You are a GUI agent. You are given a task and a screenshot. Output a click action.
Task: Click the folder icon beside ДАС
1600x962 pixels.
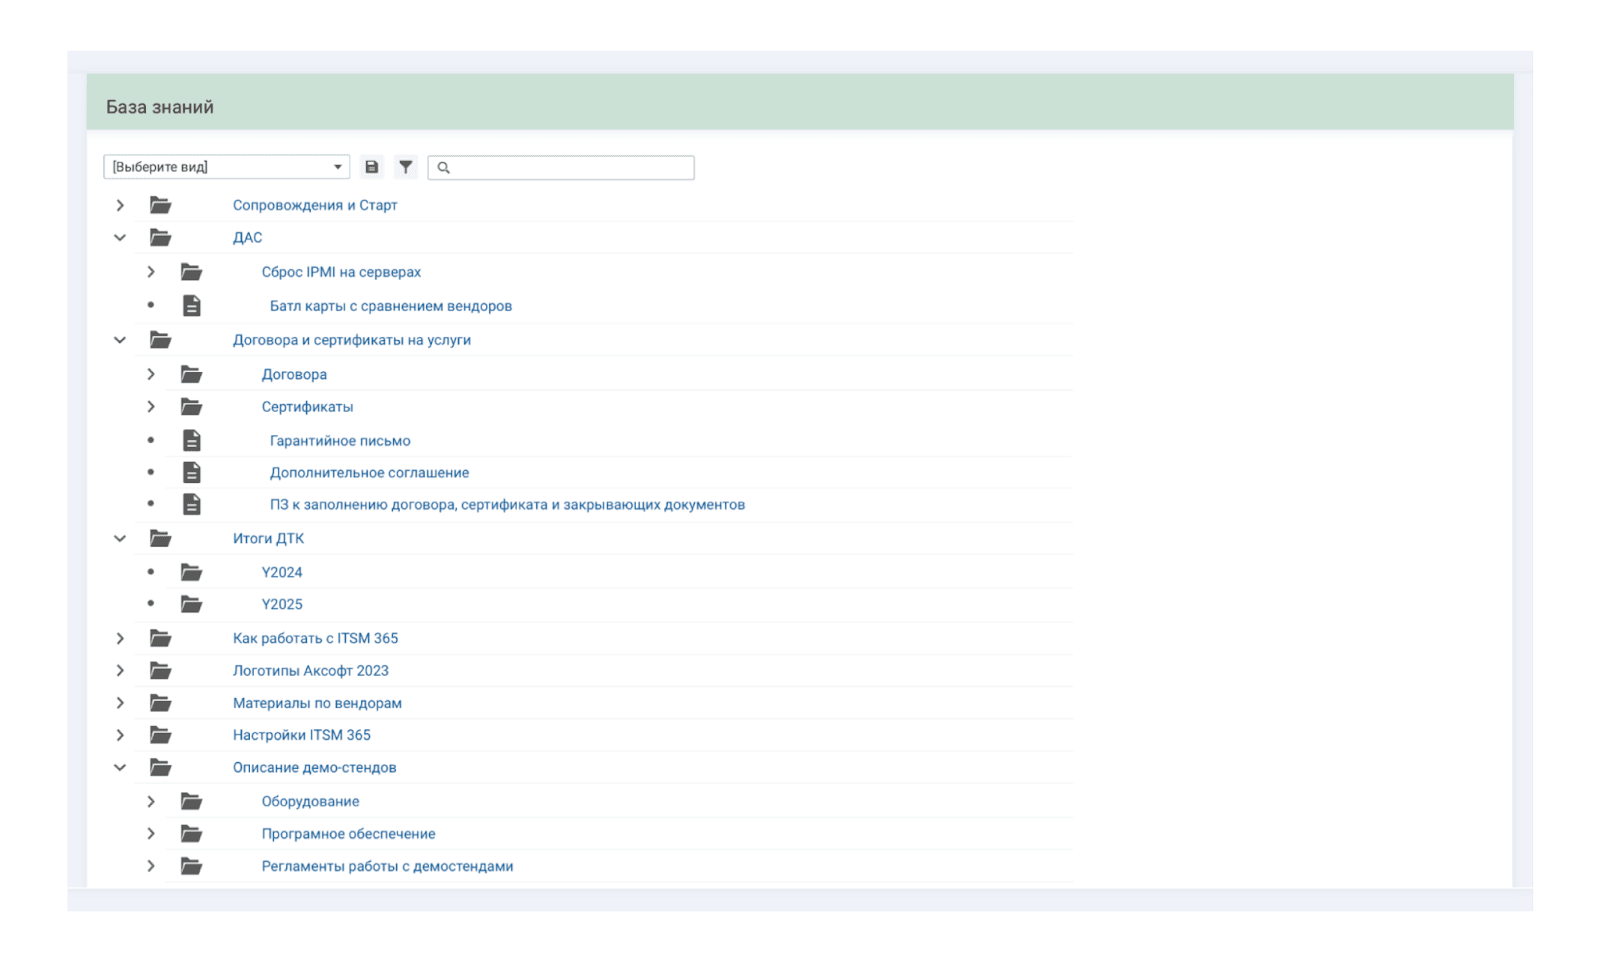(160, 238)
